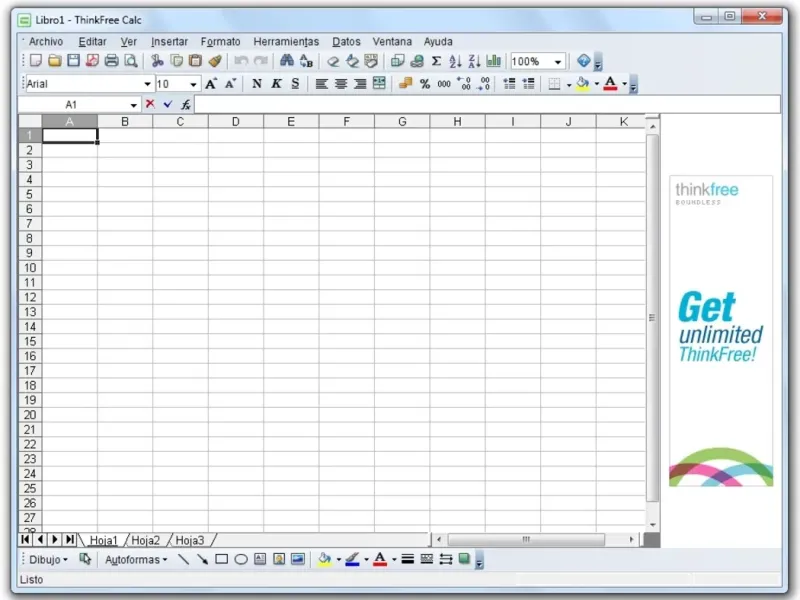Image resolution: width=800 pixels, height=600 pixels.
Task: Create a new blank workbook
Action: click(36, 61)
